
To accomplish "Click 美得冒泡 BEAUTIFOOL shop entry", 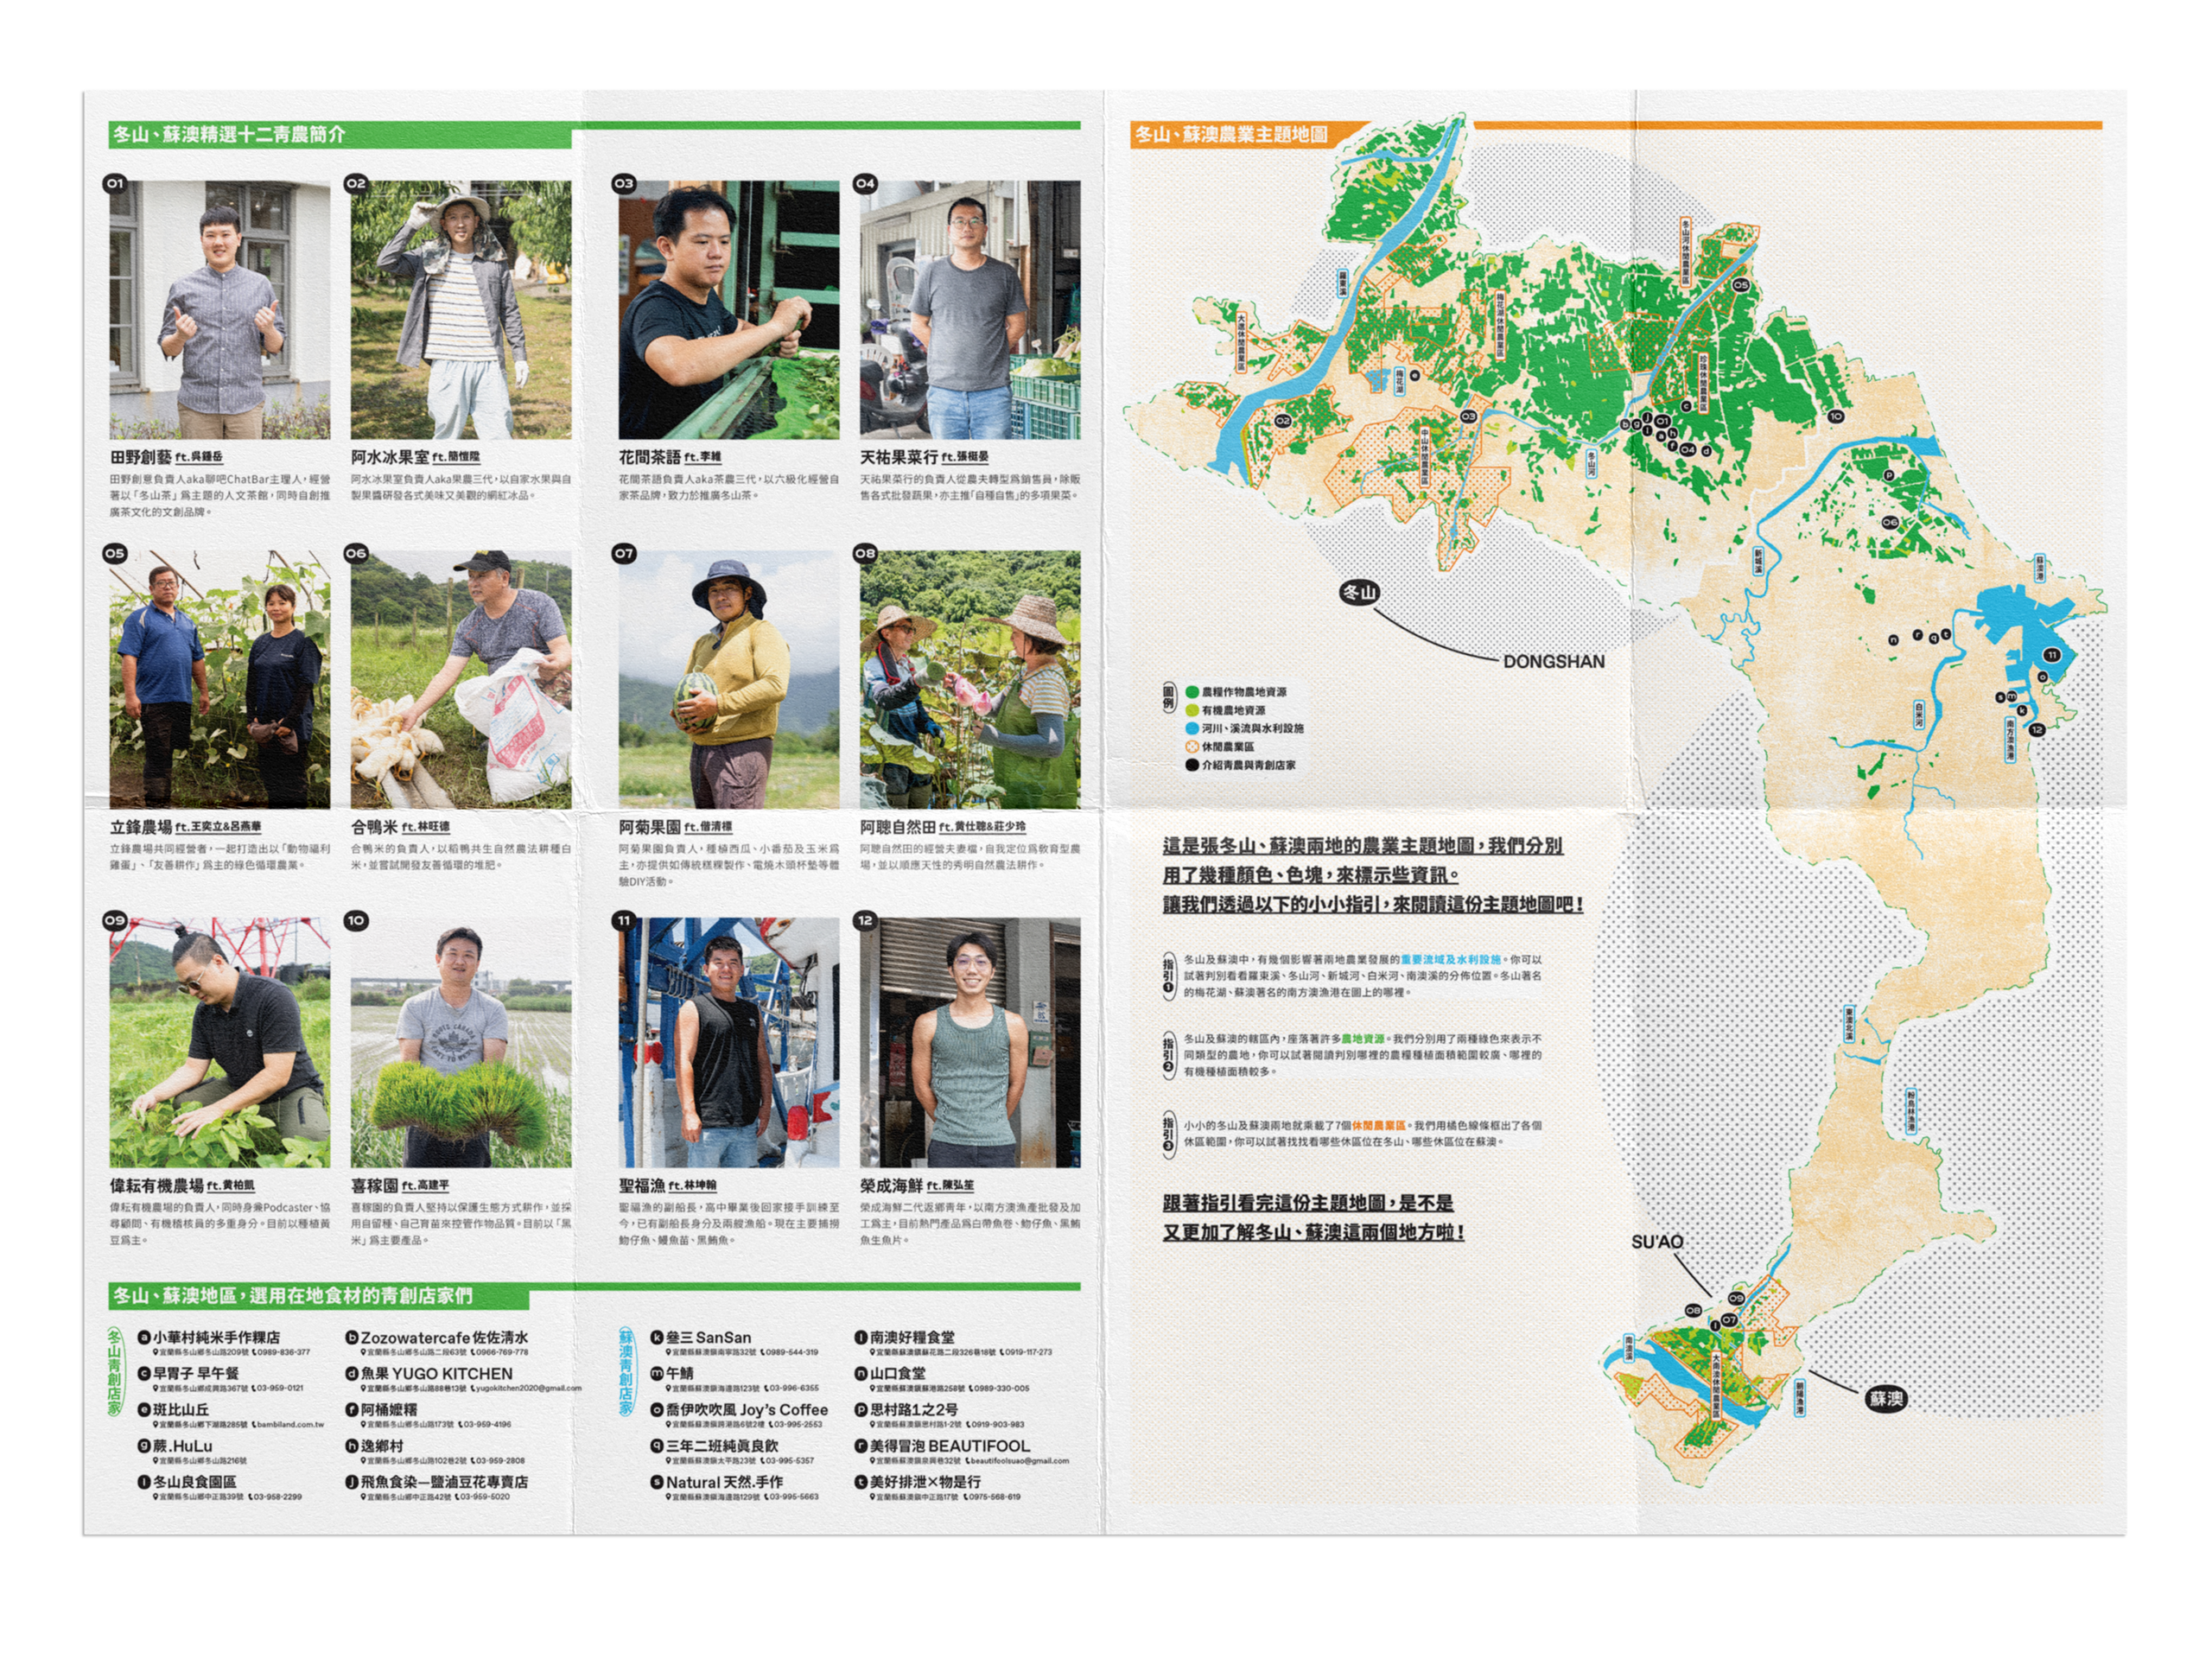I will pos(948,1446).
